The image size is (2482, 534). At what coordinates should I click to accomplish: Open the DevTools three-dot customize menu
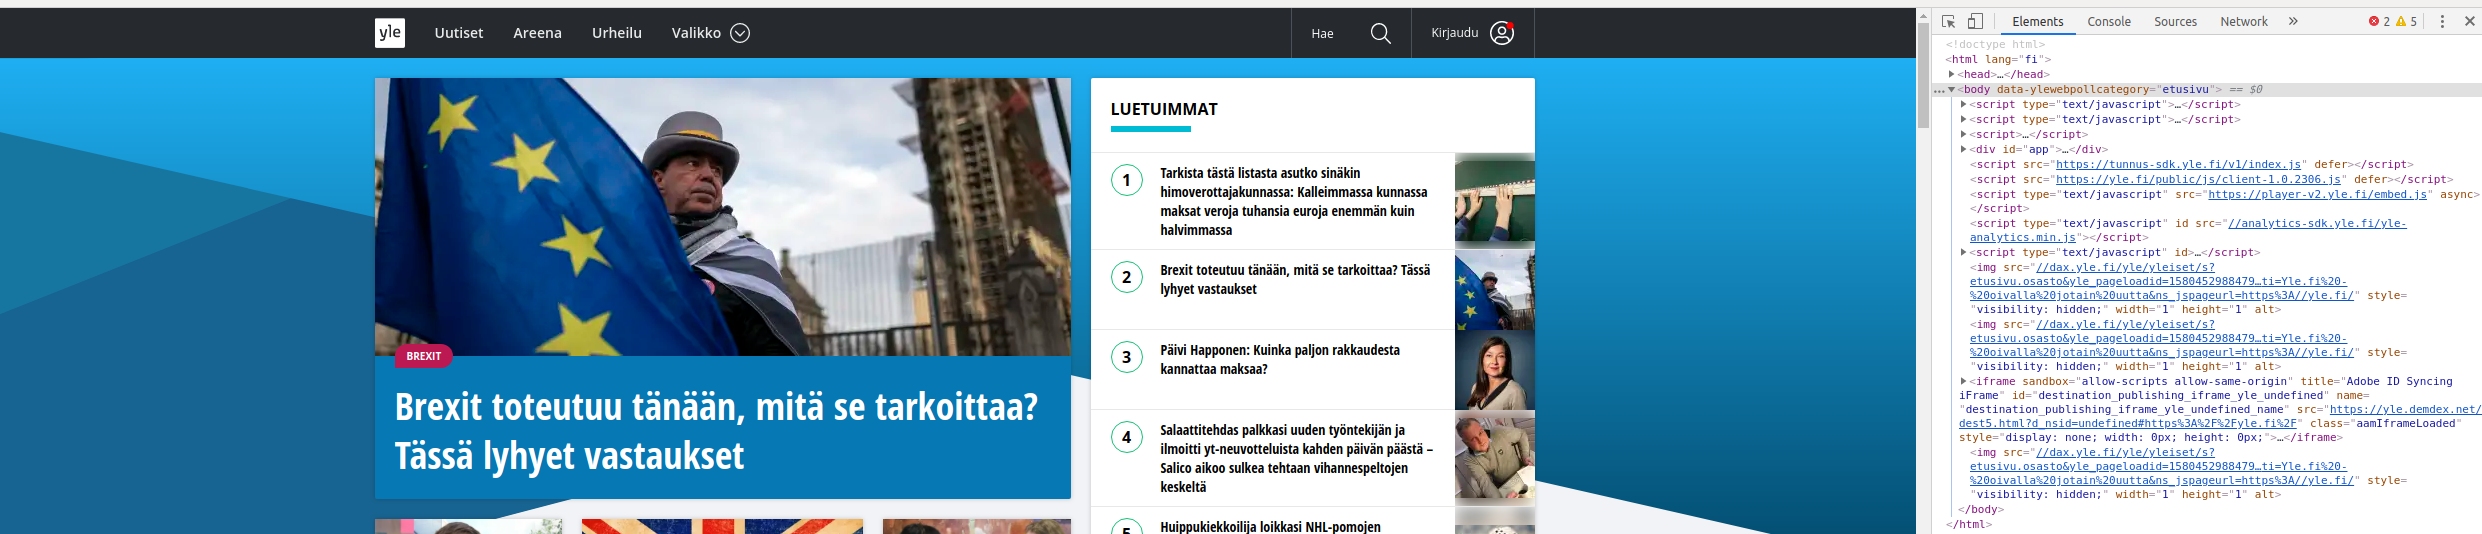pos(2442,21)
